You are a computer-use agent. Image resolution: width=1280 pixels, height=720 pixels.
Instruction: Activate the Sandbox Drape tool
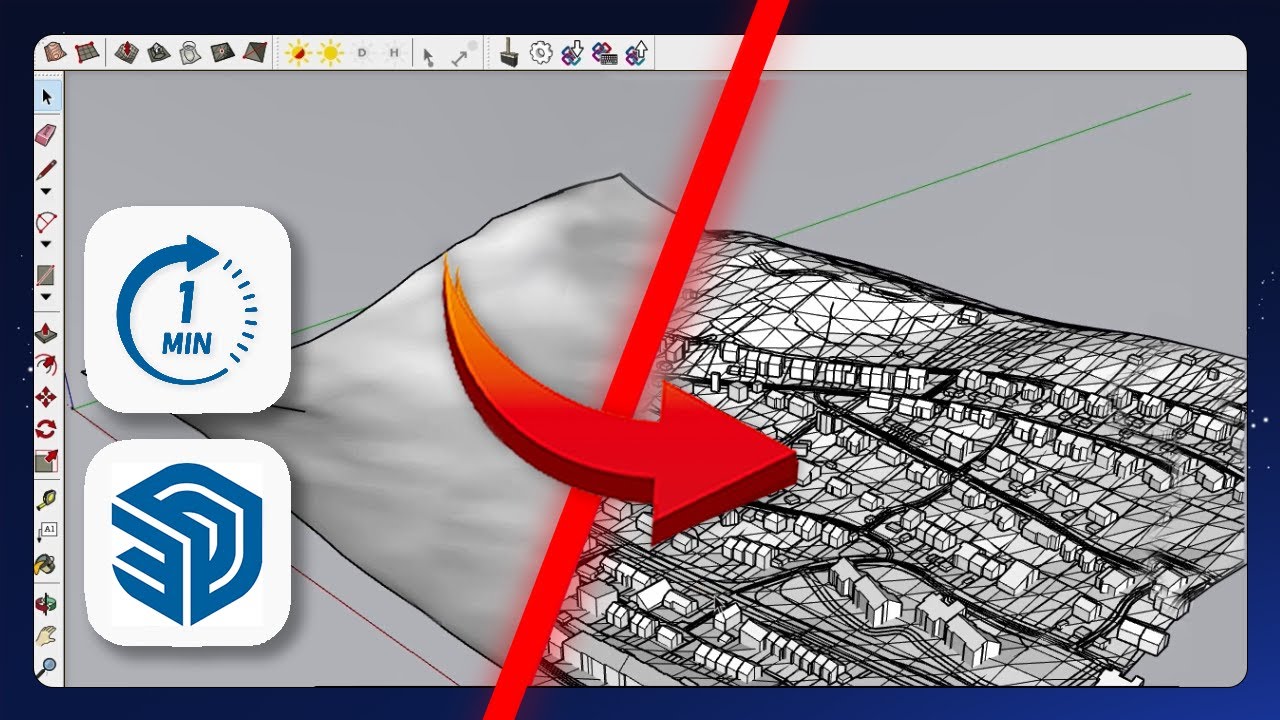[190, 53]
